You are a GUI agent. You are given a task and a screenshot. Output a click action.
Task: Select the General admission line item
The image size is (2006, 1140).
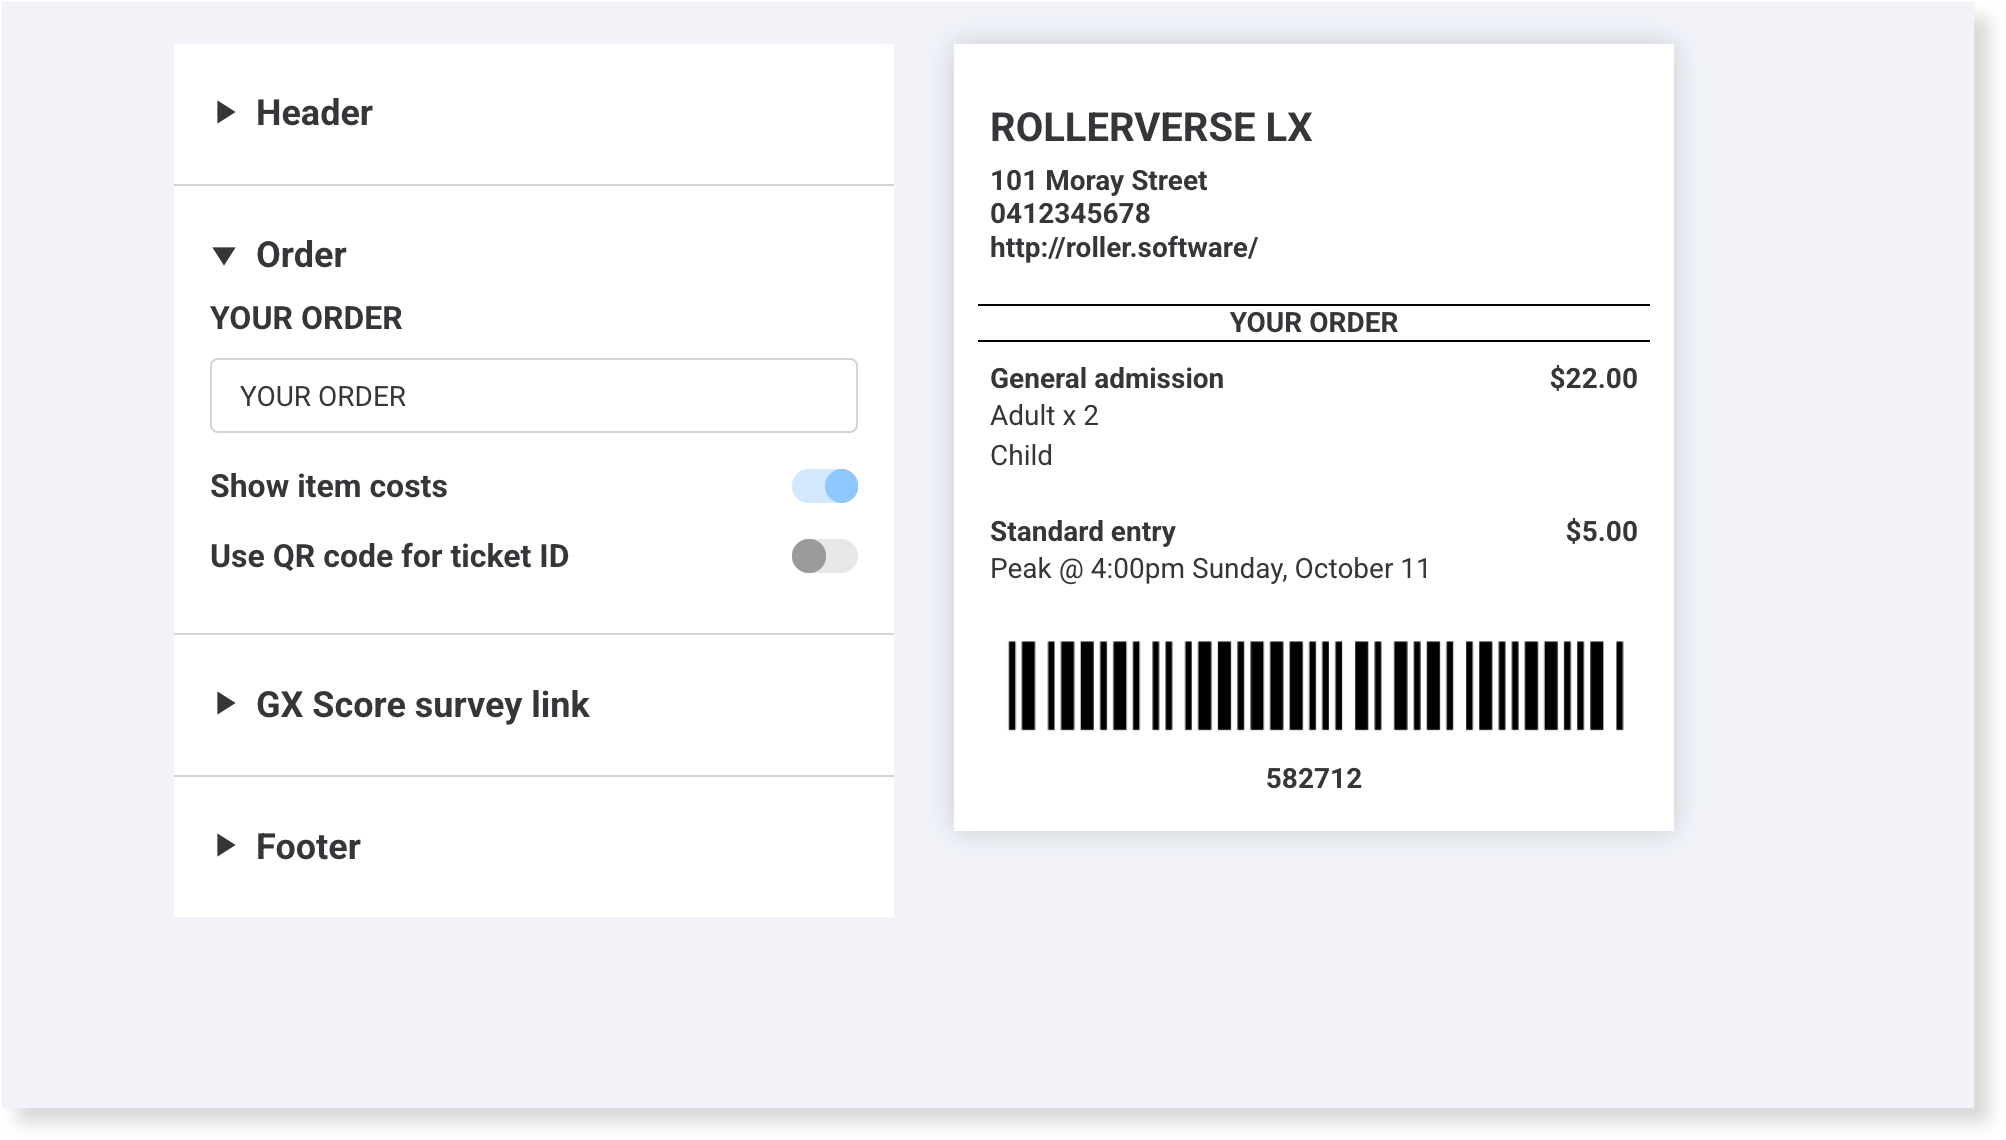coord(1107,379)
